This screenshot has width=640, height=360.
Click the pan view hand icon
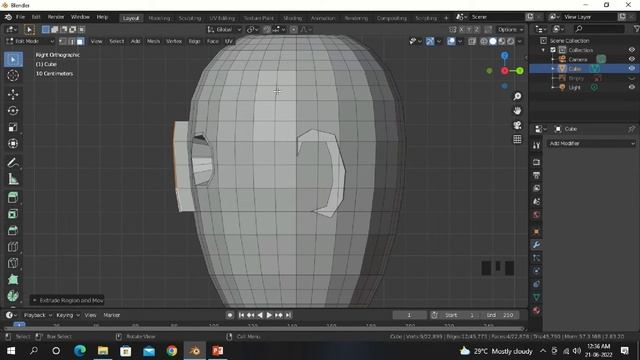pos(517,111)
